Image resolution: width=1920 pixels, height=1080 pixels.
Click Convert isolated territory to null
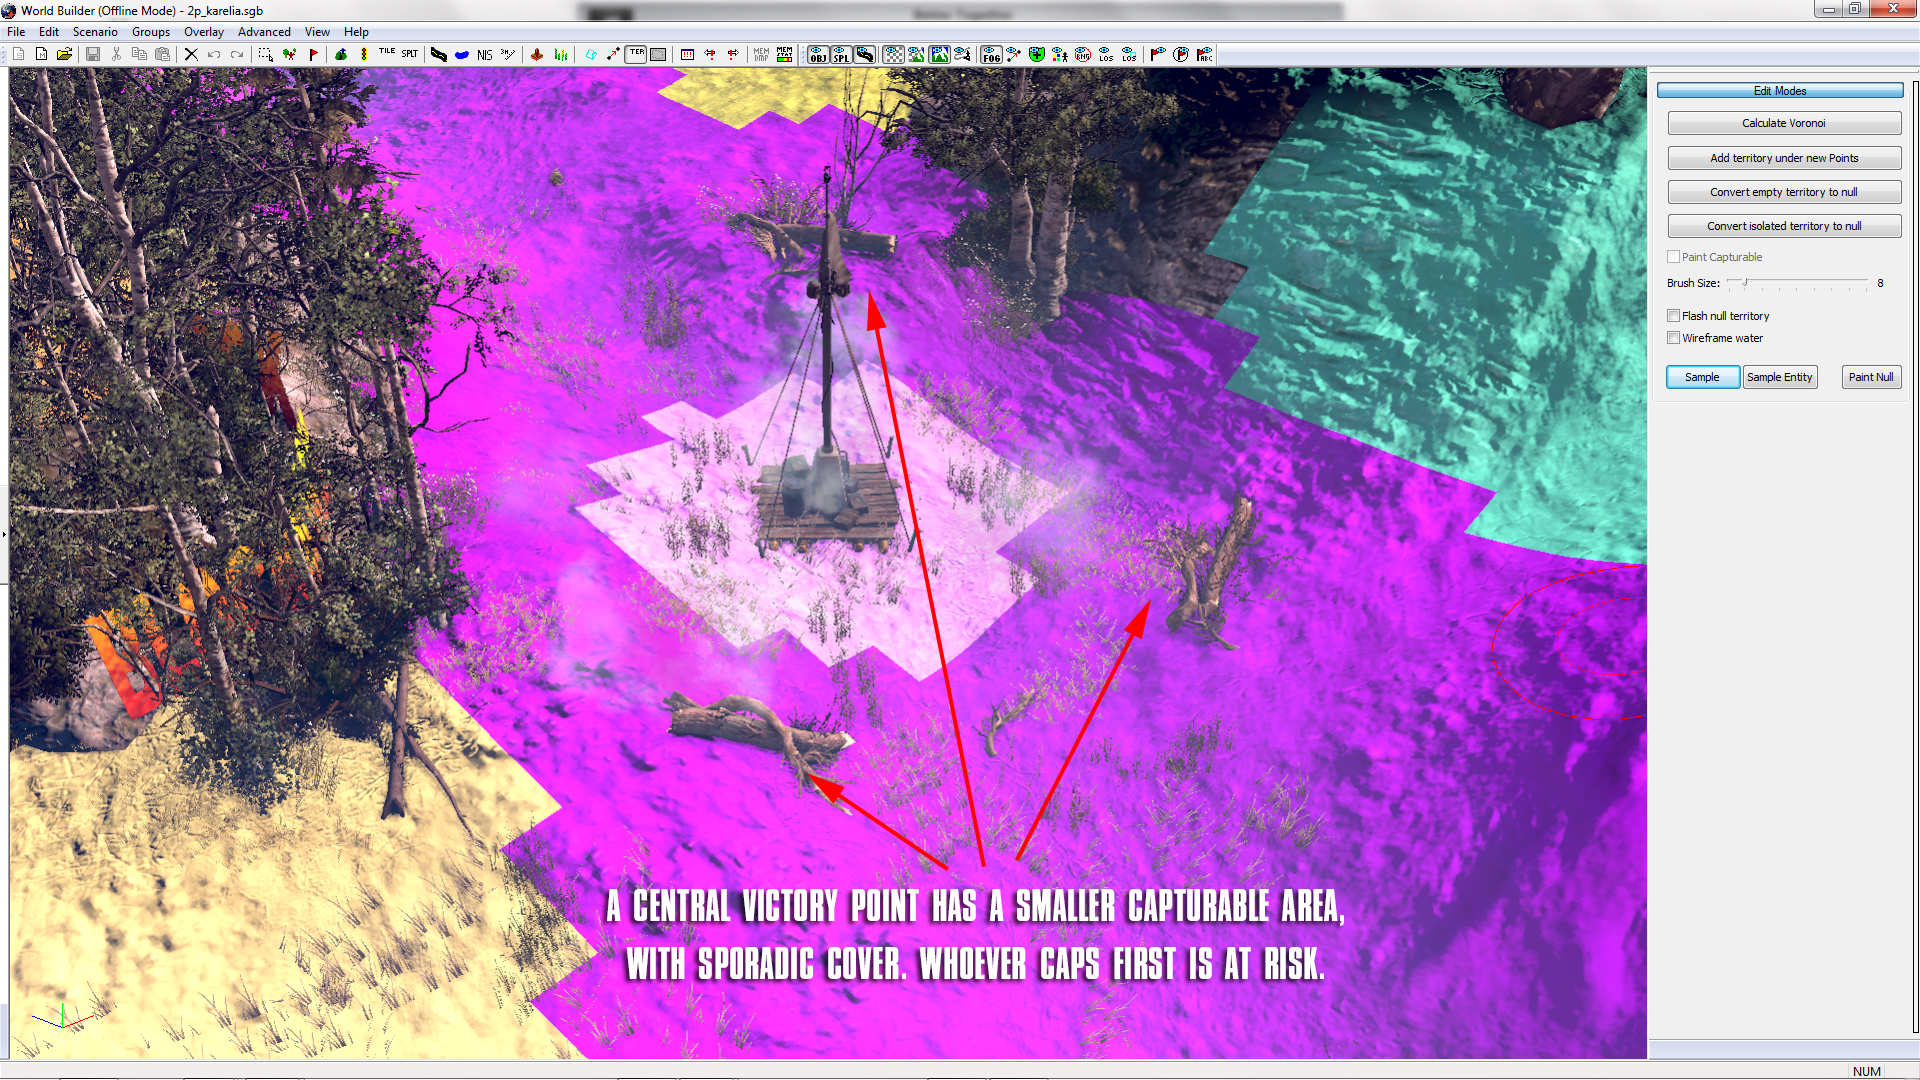[1784, 226]
